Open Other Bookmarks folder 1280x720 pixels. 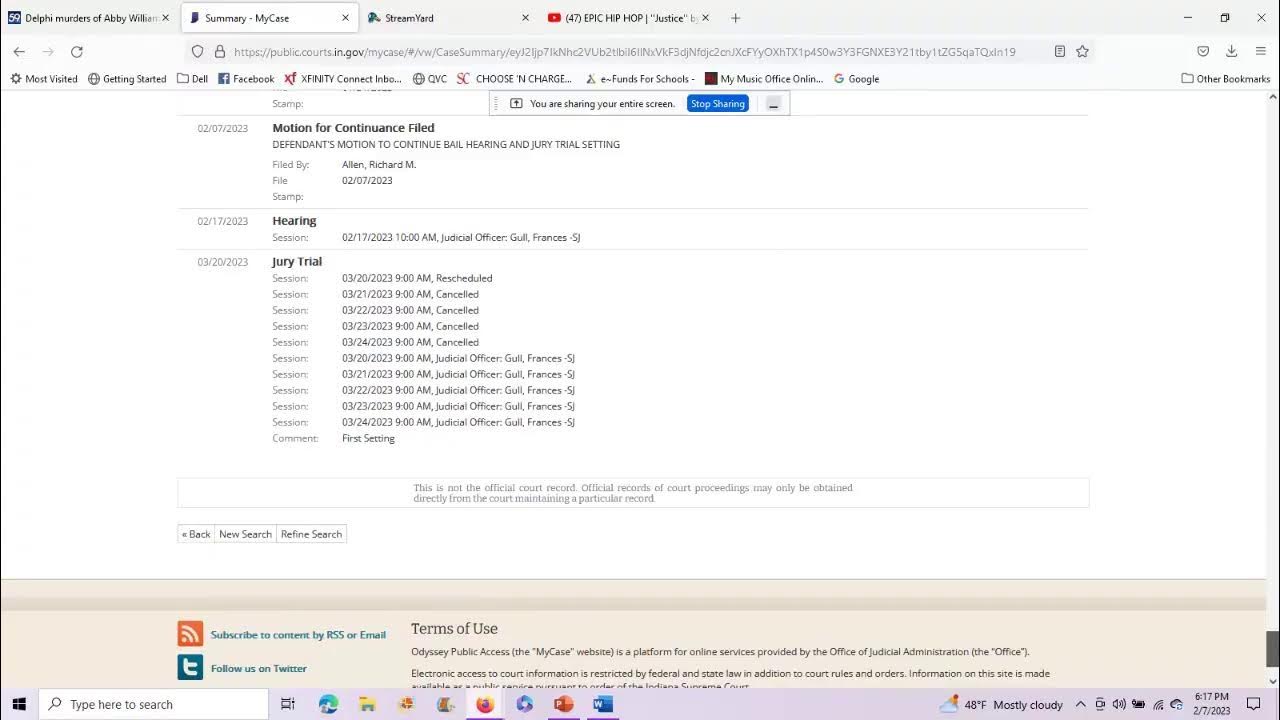click(x=1226, y=79)
